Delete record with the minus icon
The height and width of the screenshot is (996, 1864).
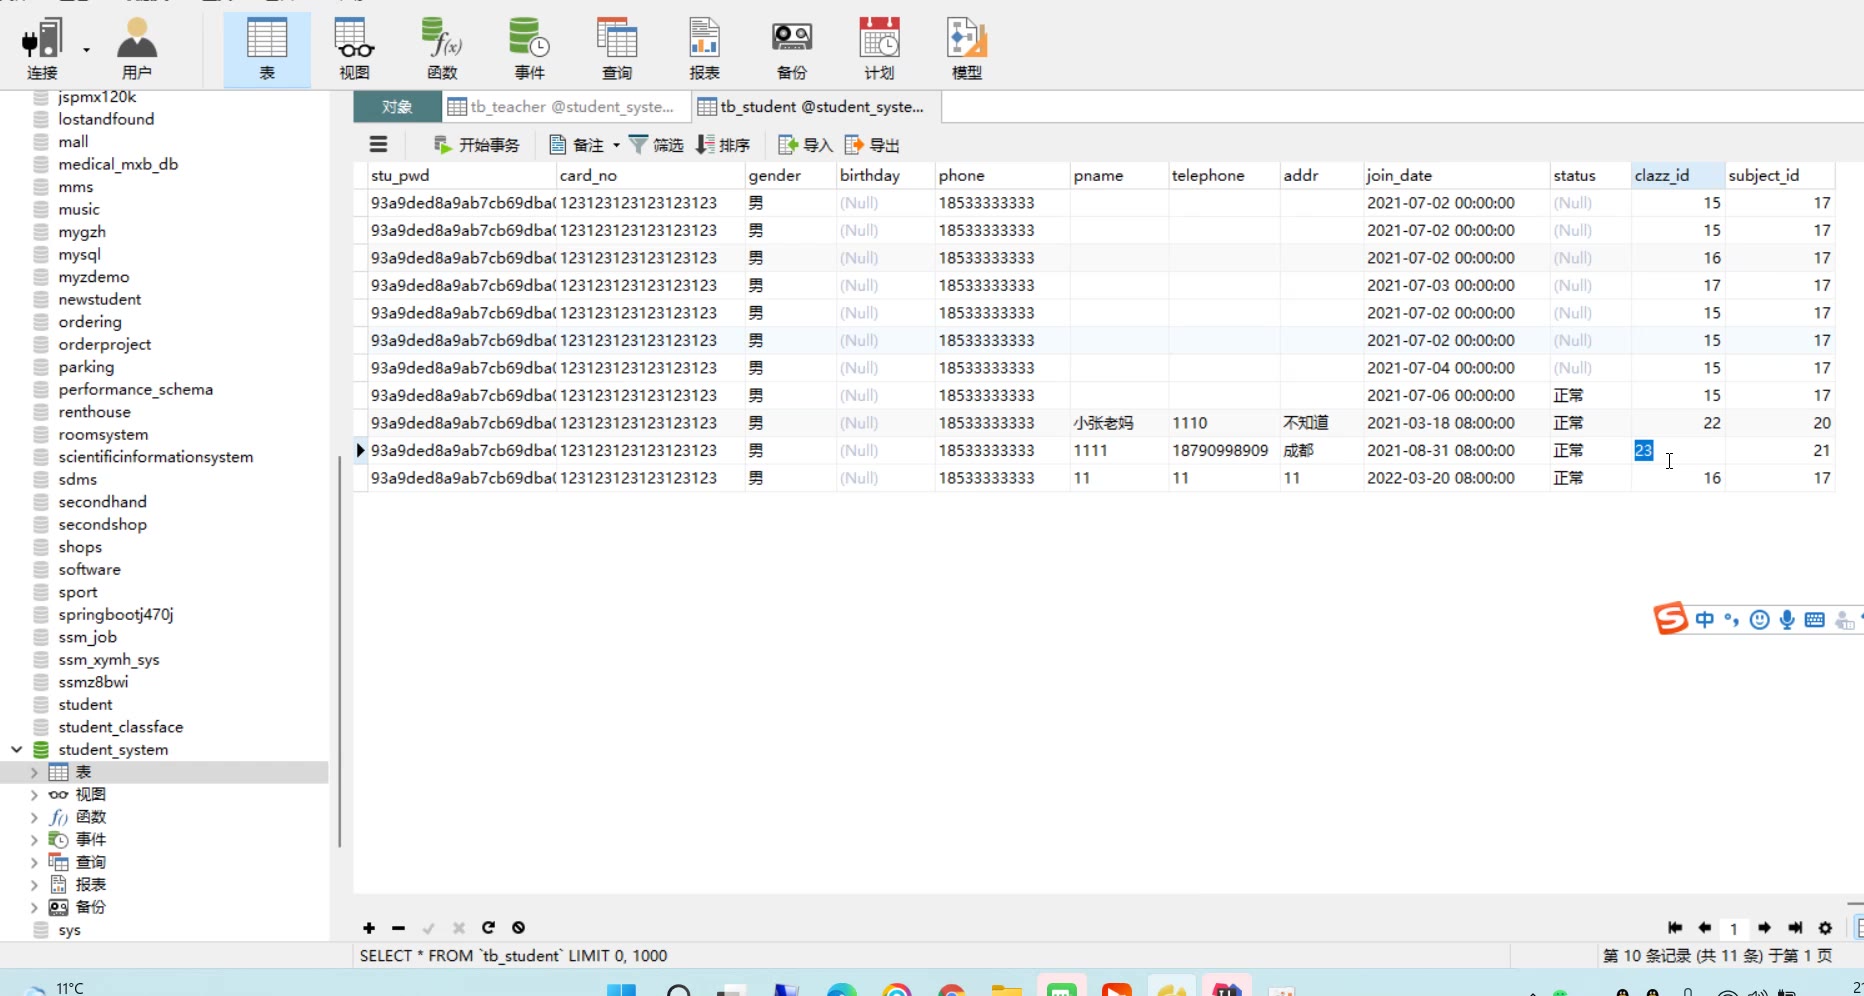pos(398,928)
